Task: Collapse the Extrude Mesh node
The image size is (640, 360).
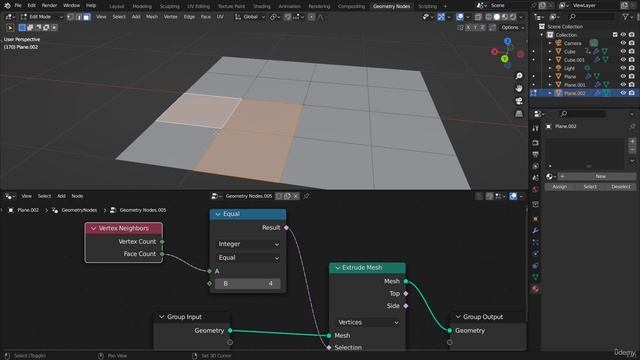Action: 338,268
